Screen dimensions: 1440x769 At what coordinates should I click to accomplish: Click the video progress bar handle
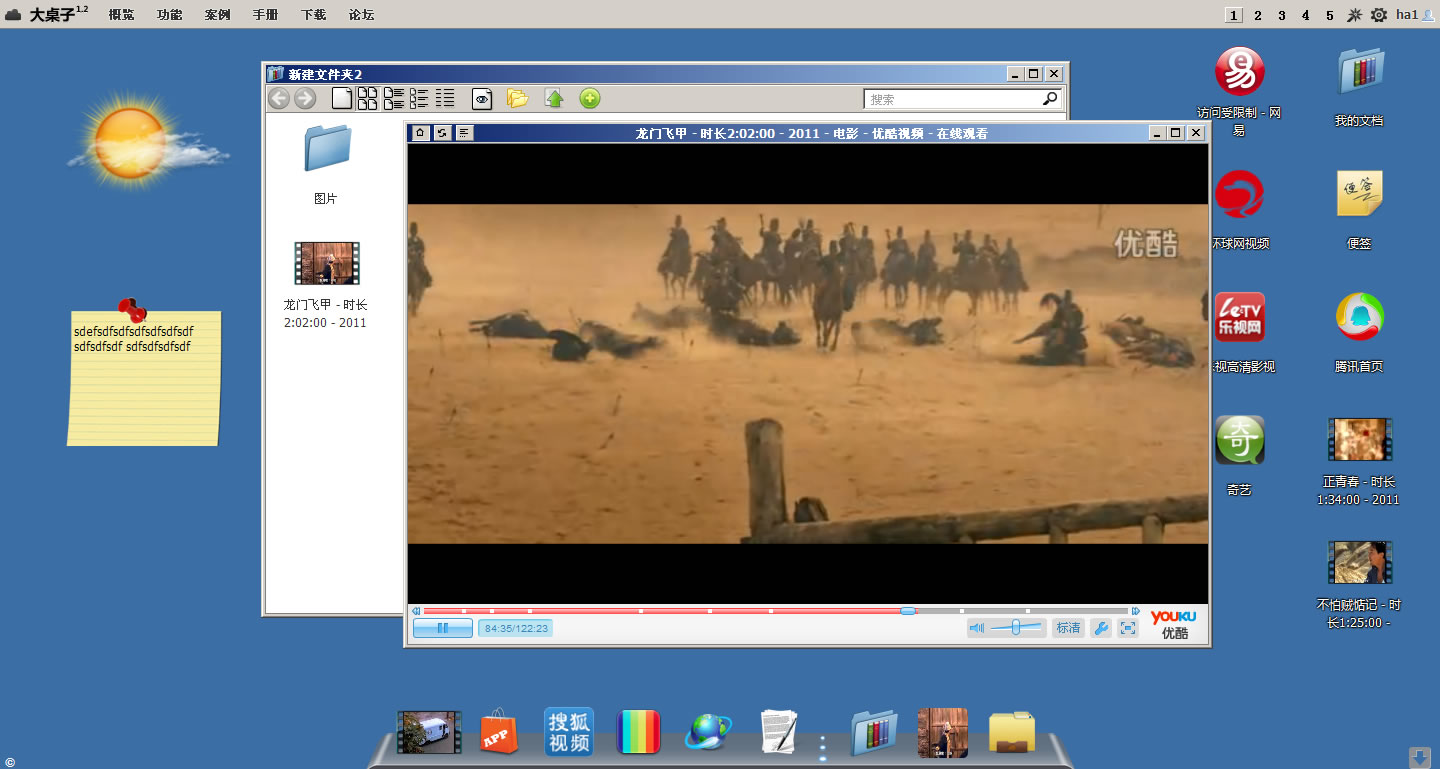tap(907, 610)
